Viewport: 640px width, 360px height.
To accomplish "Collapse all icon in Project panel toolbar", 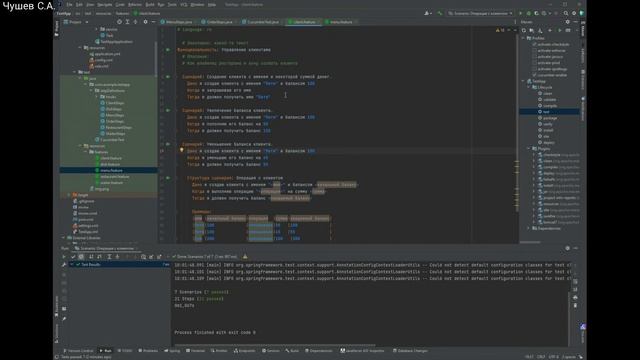I will pyautogui.click(x=136, y=22).
